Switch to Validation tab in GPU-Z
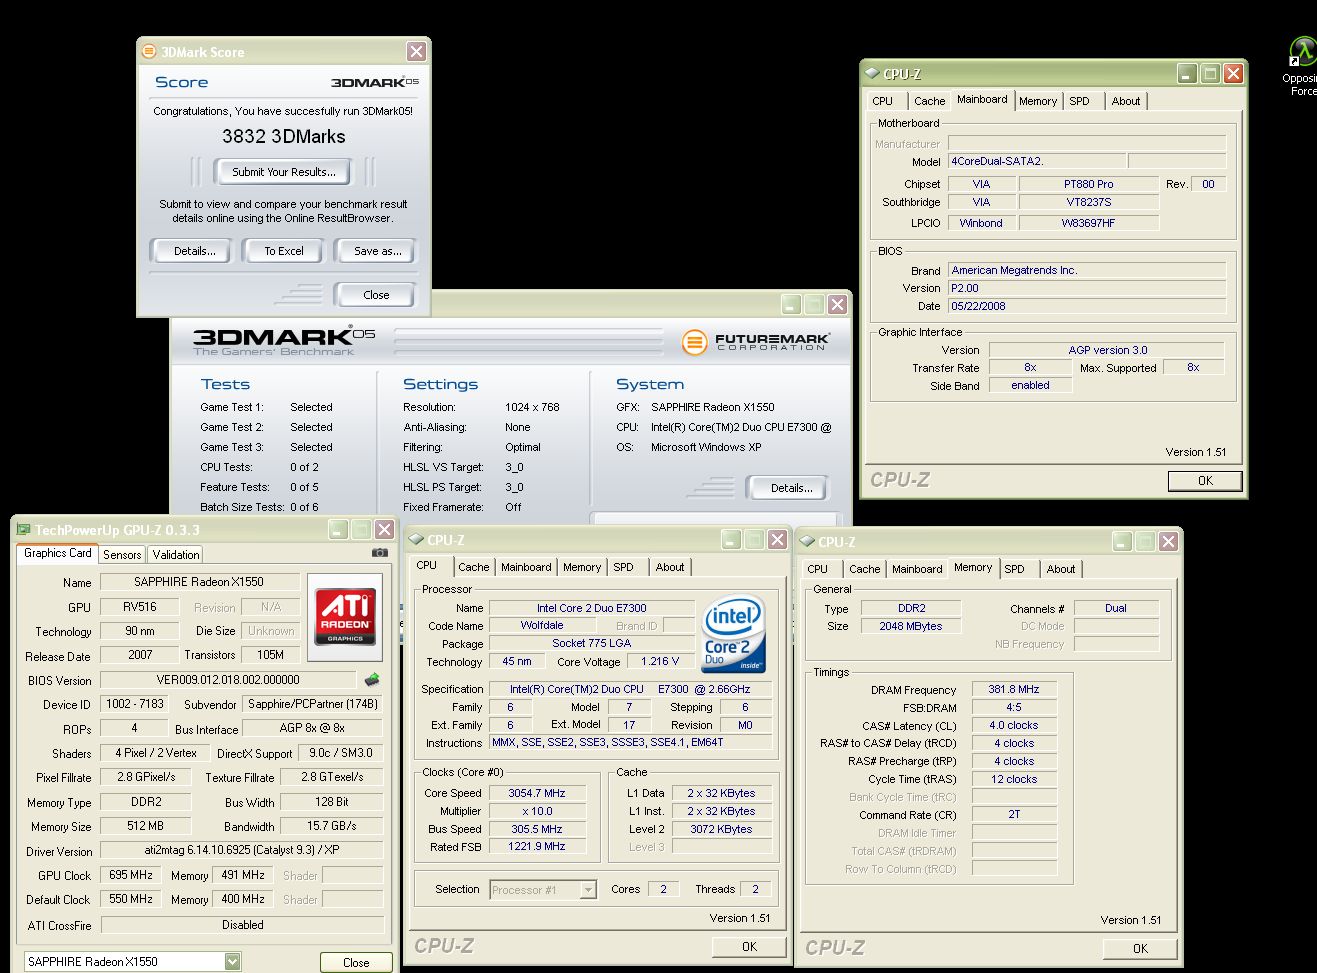 176,554
